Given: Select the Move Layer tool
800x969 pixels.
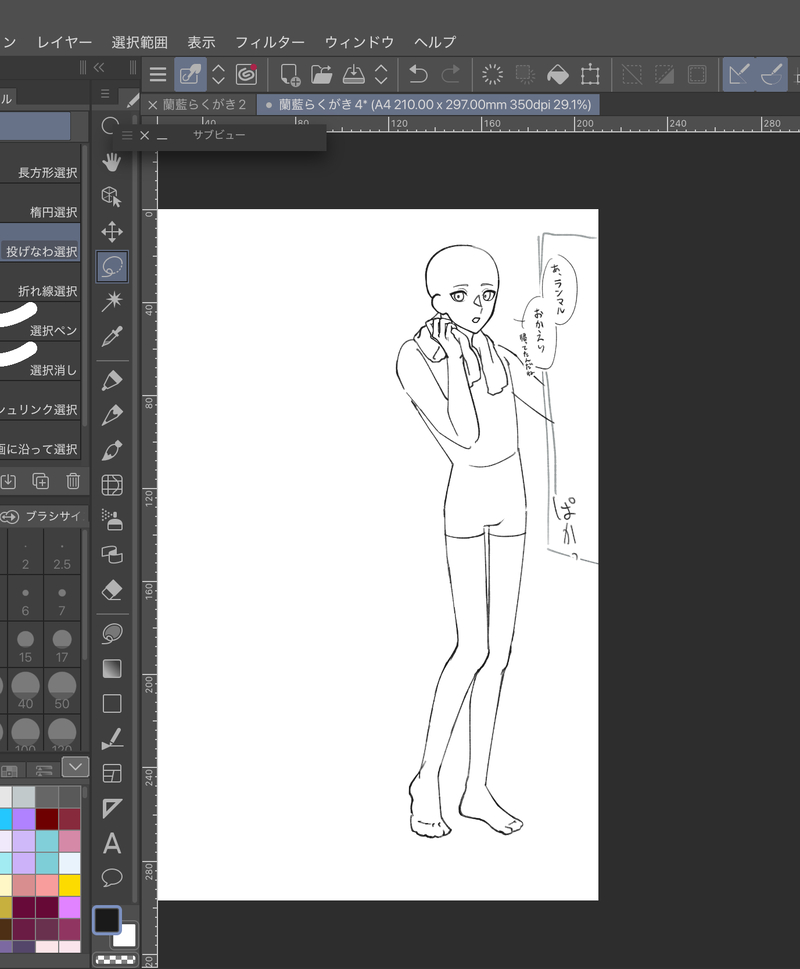Looking at the screenshot, I should [112, 232].
